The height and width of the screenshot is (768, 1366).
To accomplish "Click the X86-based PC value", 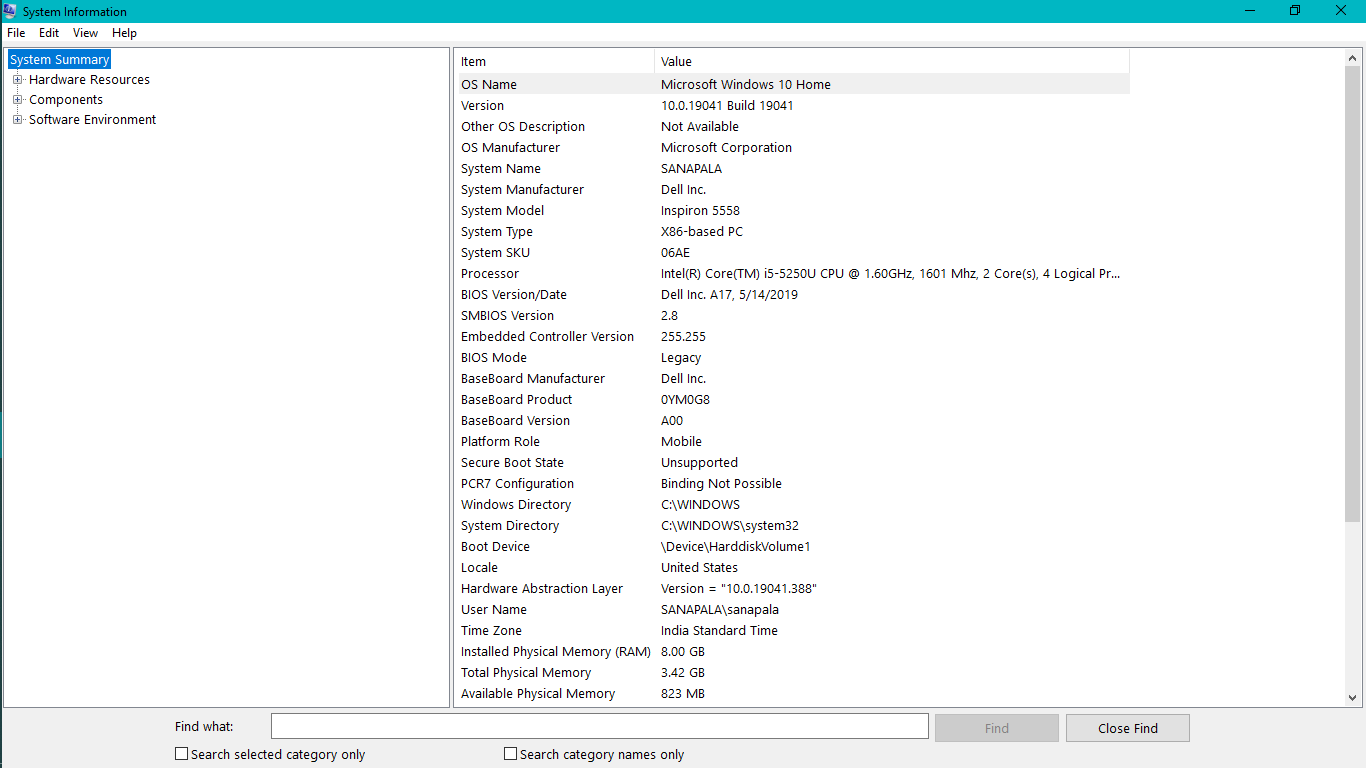I will [x=702, y=232].
